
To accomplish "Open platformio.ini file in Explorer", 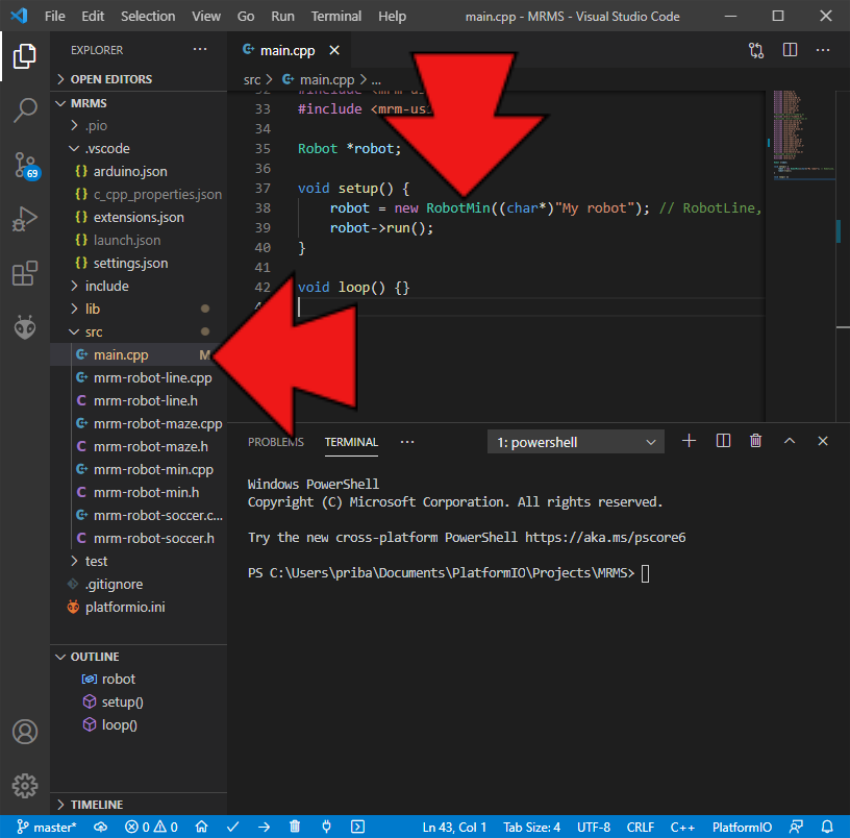I will click(125, 607).
